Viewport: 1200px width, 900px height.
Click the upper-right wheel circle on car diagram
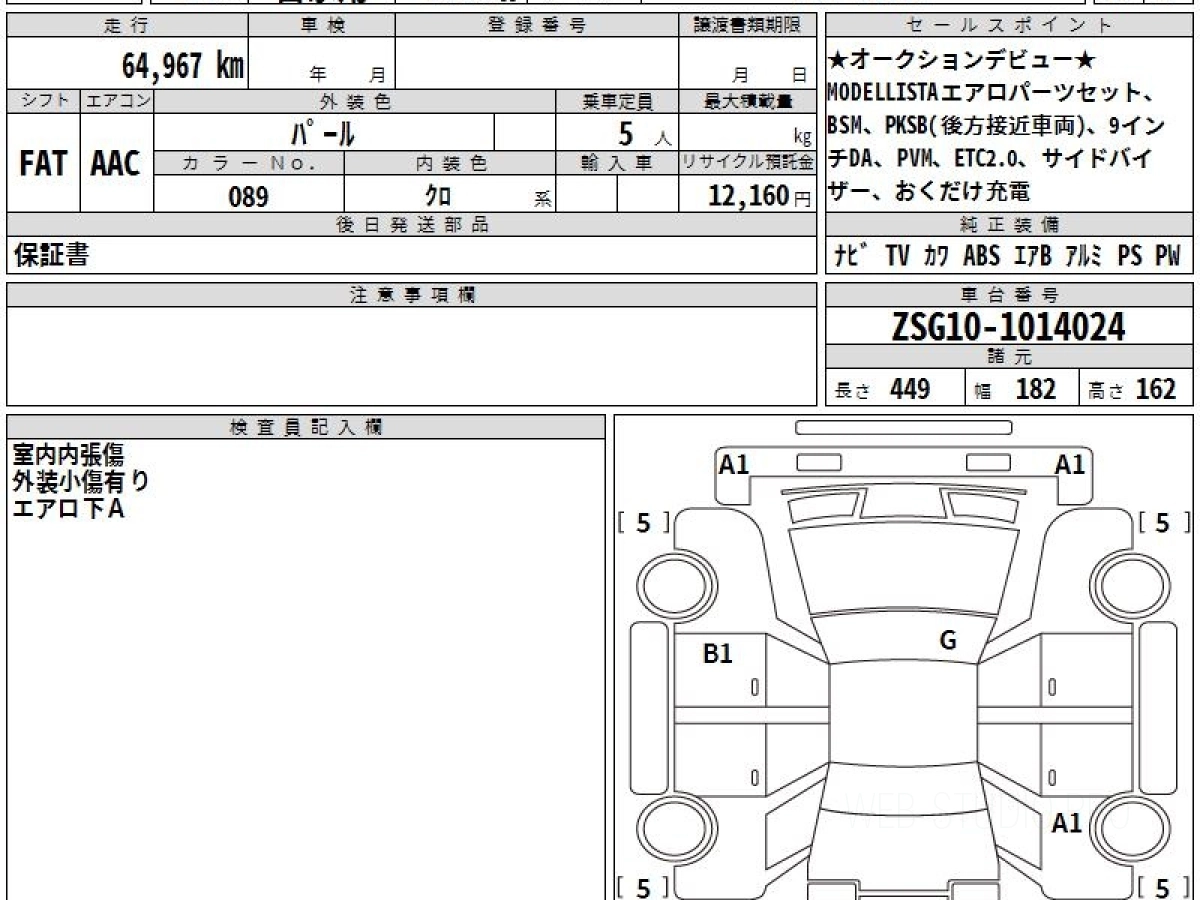tap(1130, 582)
